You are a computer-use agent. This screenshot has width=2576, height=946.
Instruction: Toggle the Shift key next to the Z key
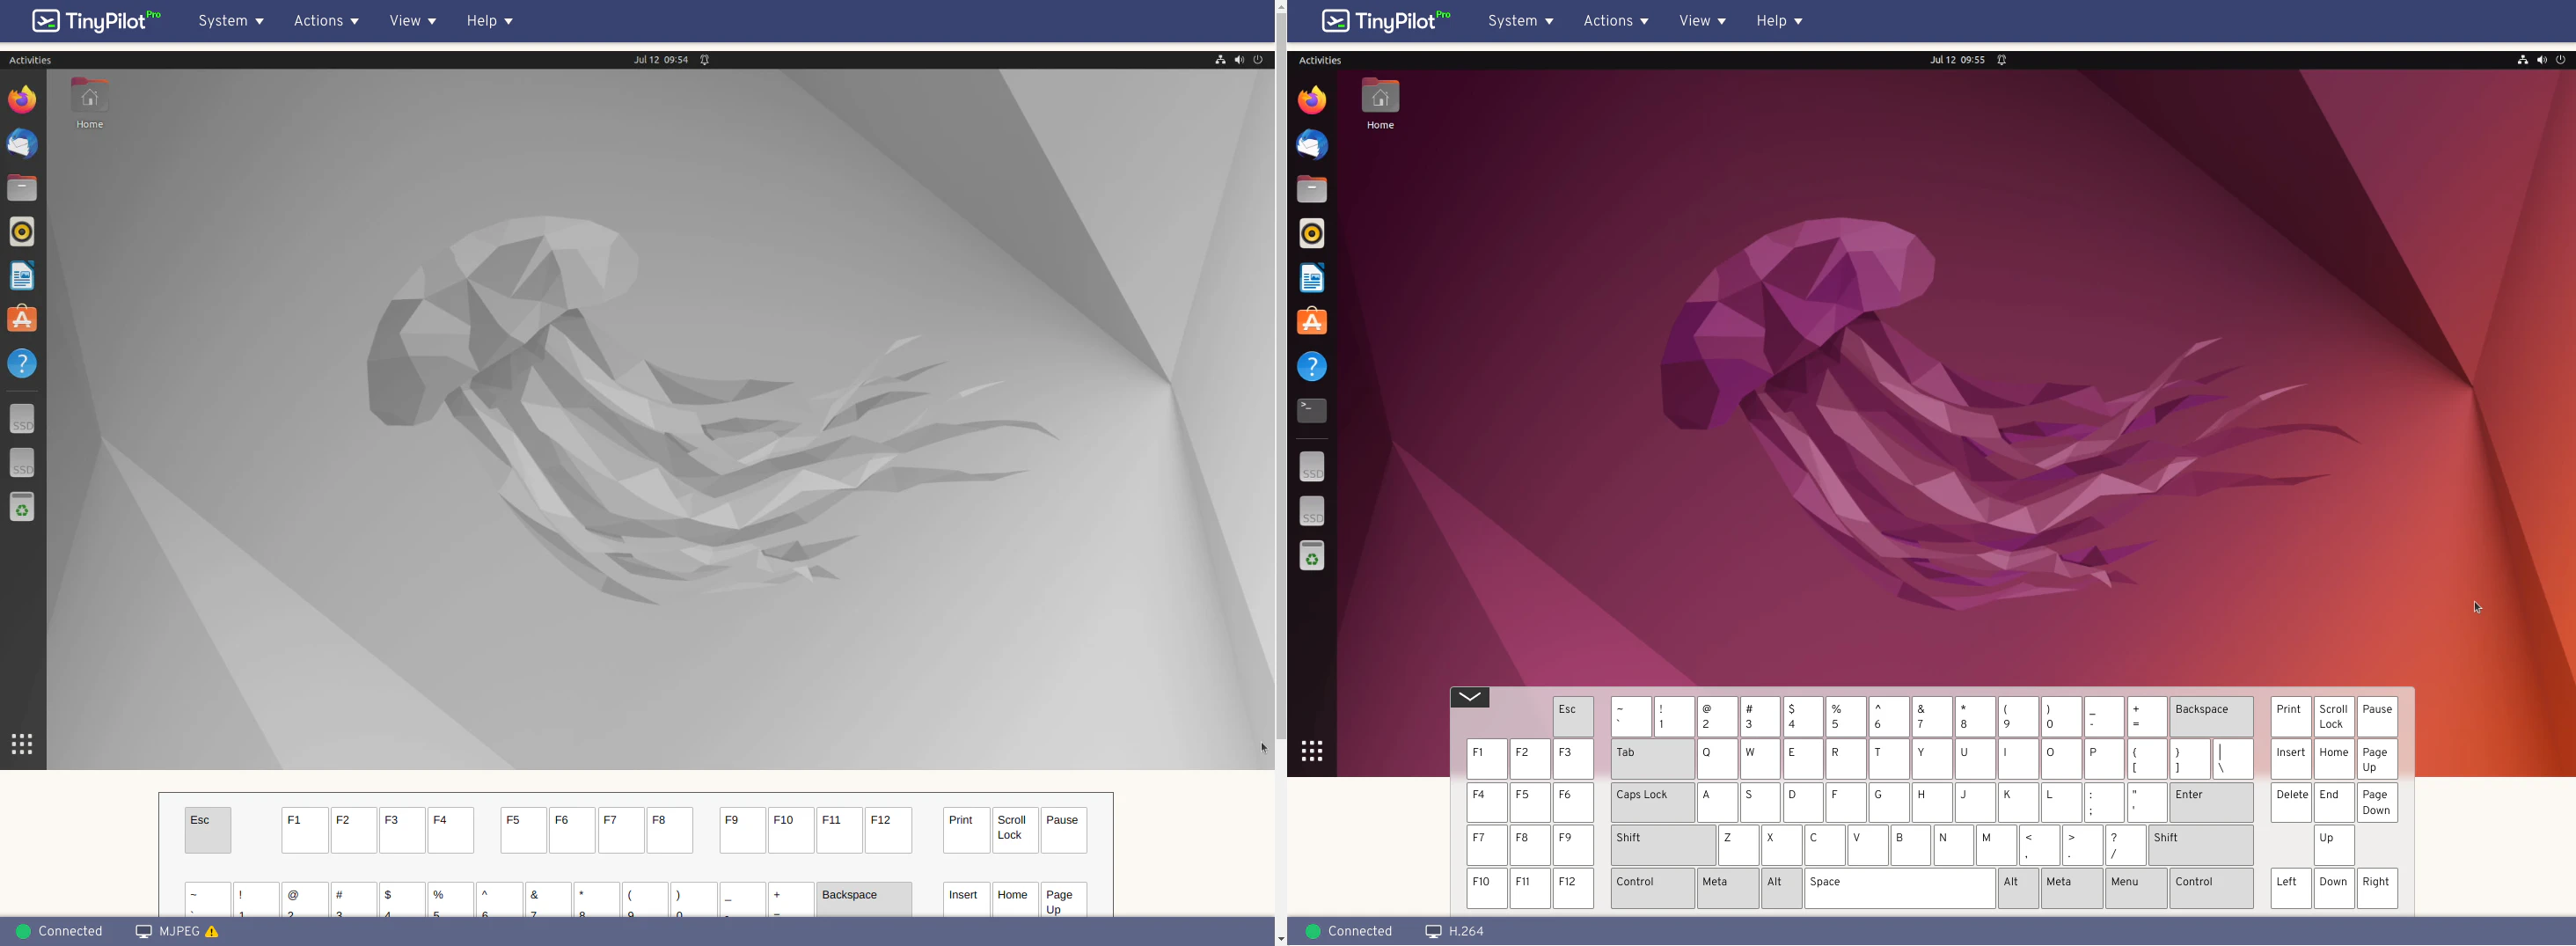[1663, 846]
